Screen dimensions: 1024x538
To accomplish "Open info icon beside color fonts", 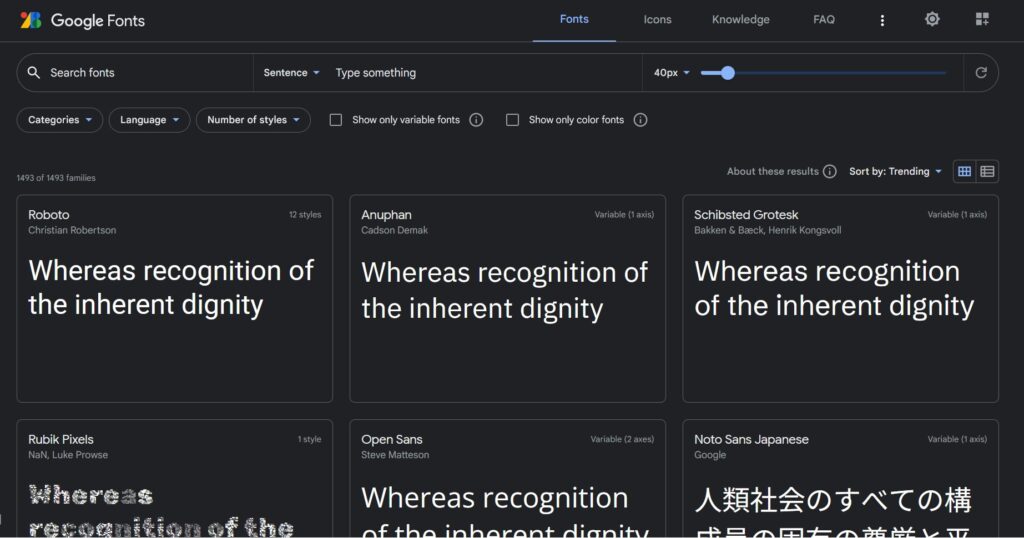I will (640, 120).
